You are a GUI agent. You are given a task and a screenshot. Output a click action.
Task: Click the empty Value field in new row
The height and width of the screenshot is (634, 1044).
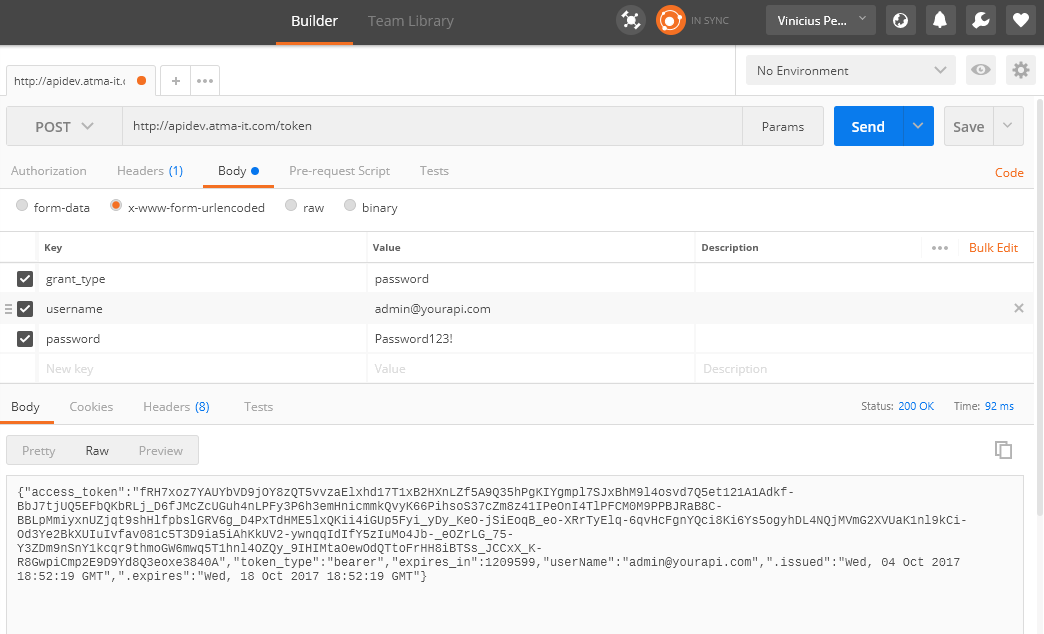click(x=531, y=369)
